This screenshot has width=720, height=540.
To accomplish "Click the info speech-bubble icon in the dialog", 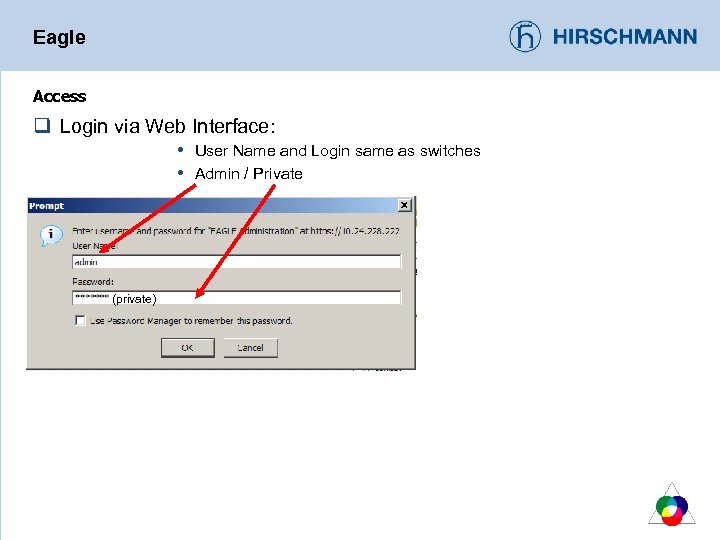I will point(51,235).
